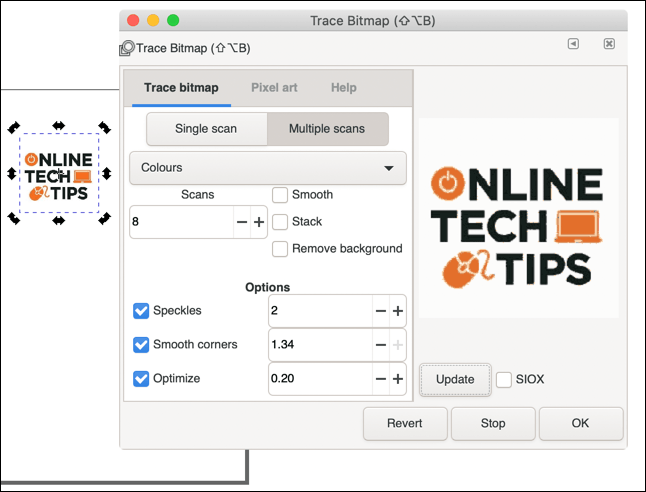Open the Colours mode dropdown
This screenshot has width=646, height=492.
point(268,168)
